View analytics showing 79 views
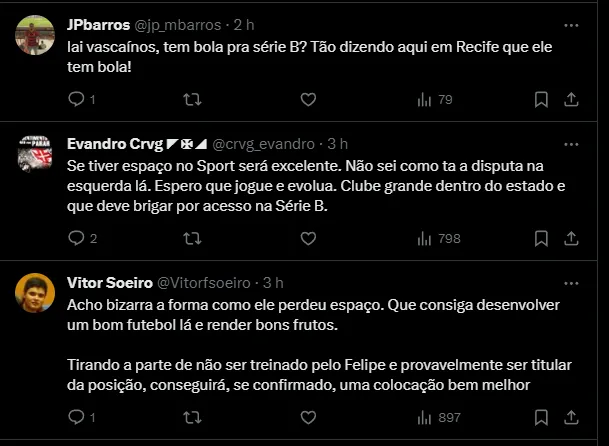 [433, 99]
